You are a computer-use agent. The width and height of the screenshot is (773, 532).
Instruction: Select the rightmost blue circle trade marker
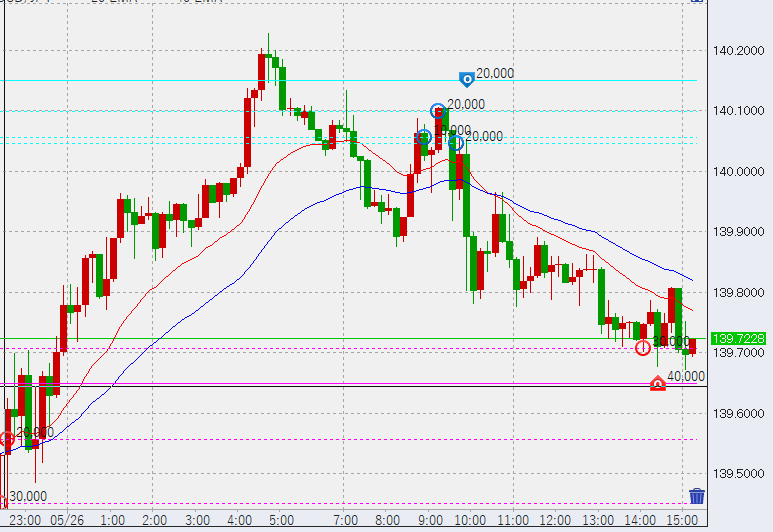pyautogui.click(x=456, y=143)
